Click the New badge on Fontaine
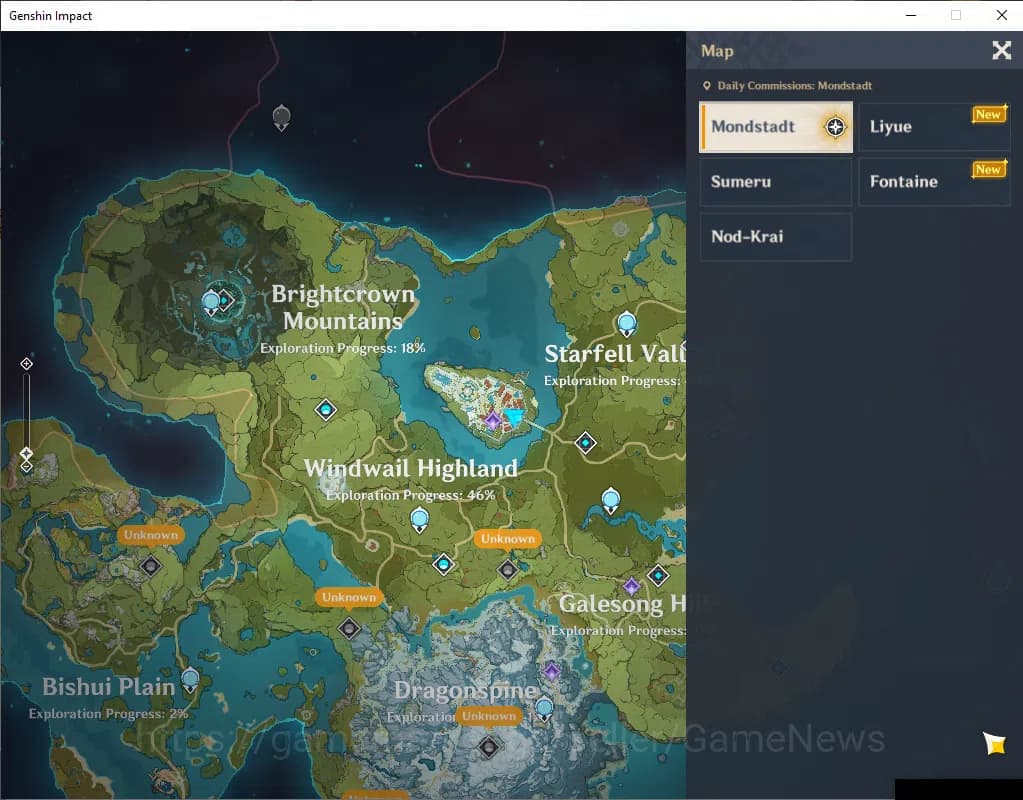This screenshot has height=800, width=1023. [x=989, y=170]
